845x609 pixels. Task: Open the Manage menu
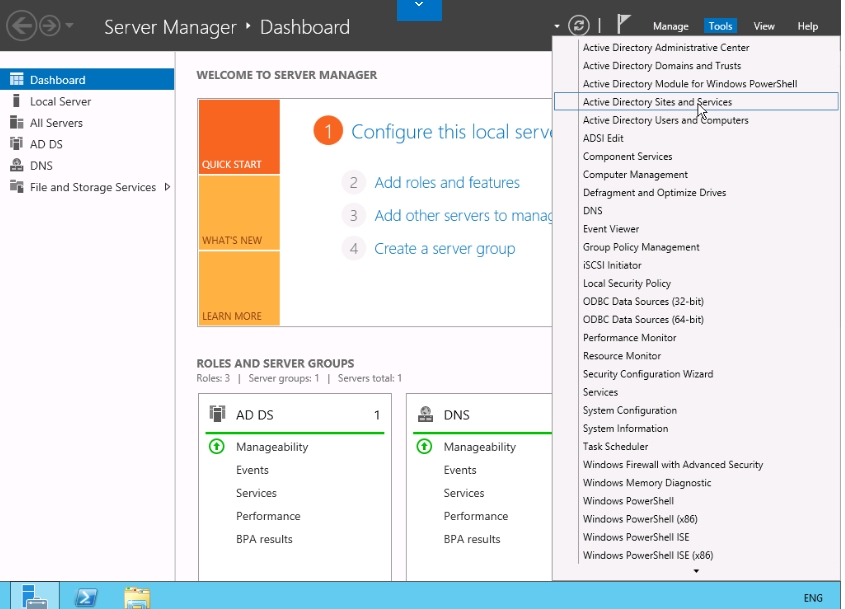coord(670,26)
